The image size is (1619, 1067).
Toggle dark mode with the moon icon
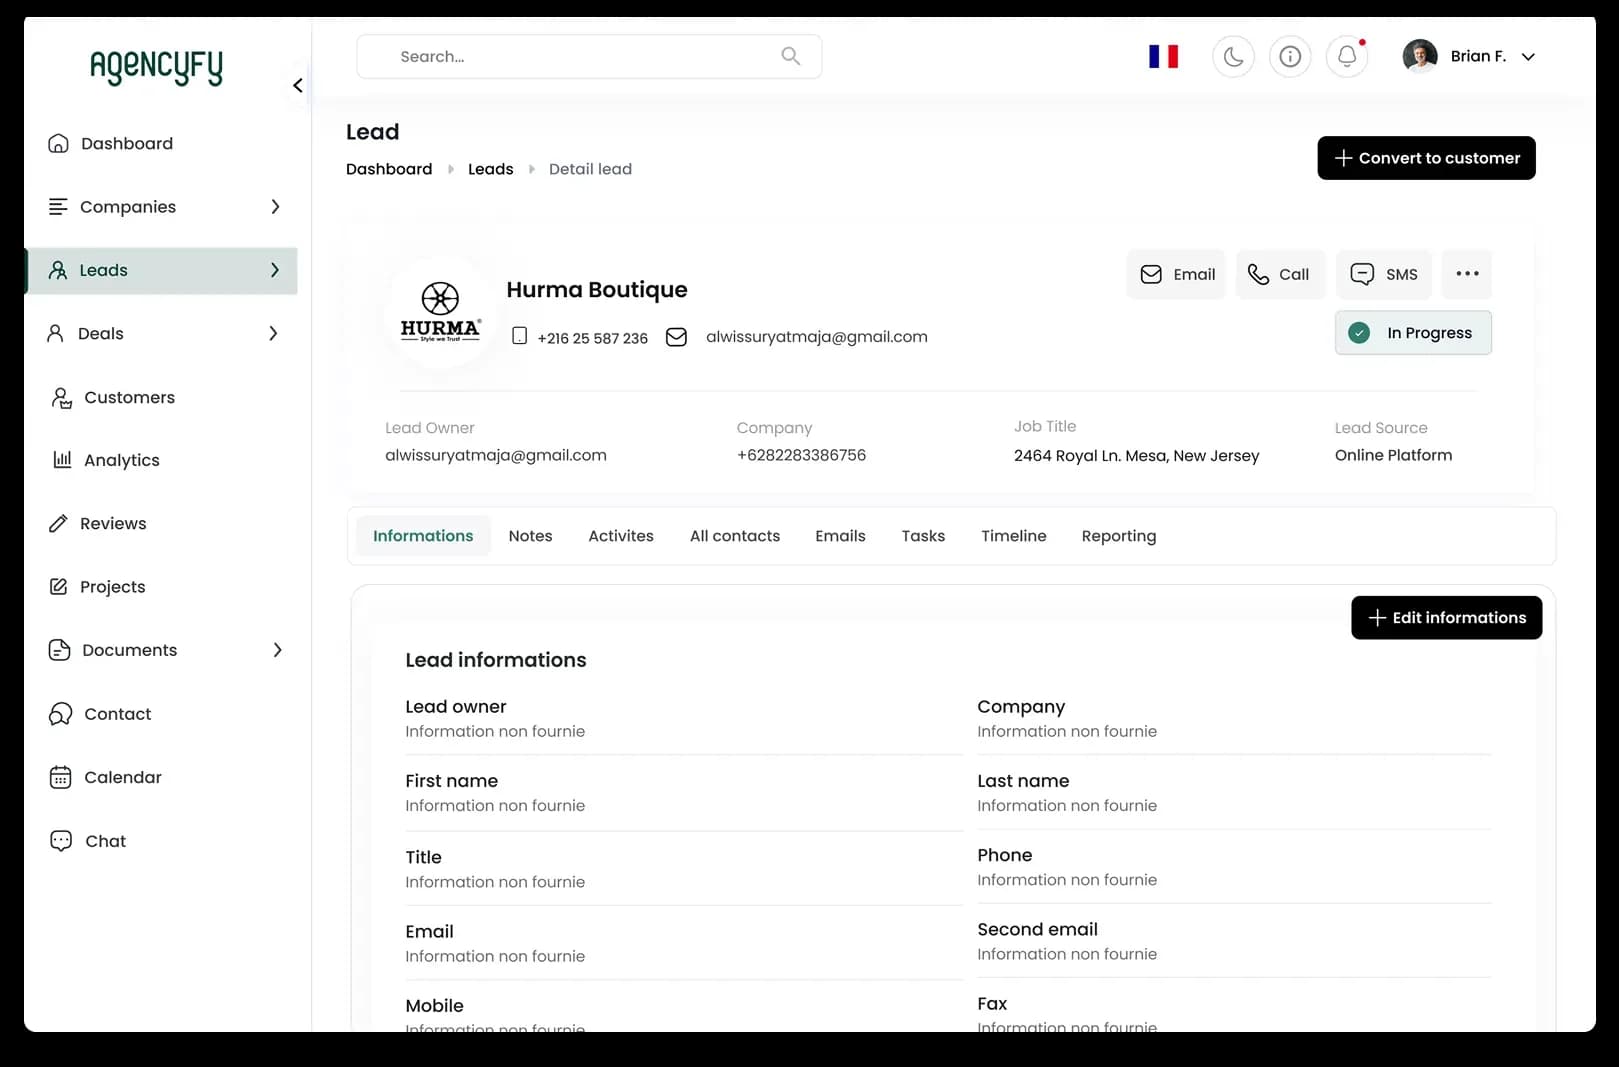coord(1233,57)
